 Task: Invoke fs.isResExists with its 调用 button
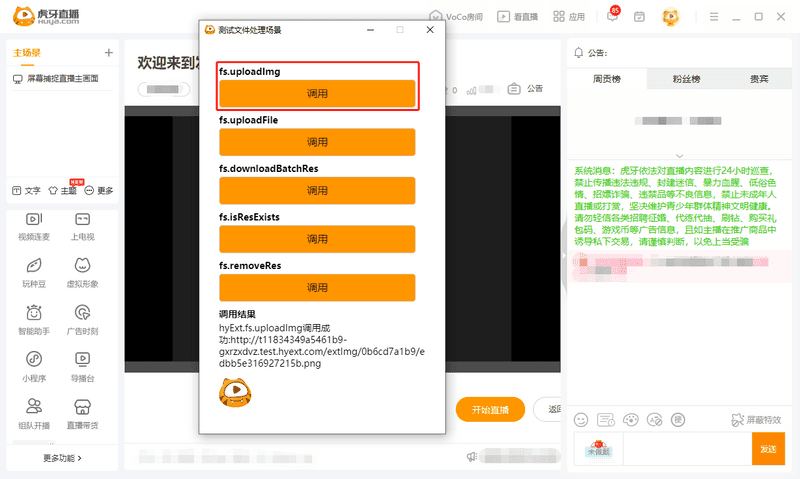pos(317,239)
